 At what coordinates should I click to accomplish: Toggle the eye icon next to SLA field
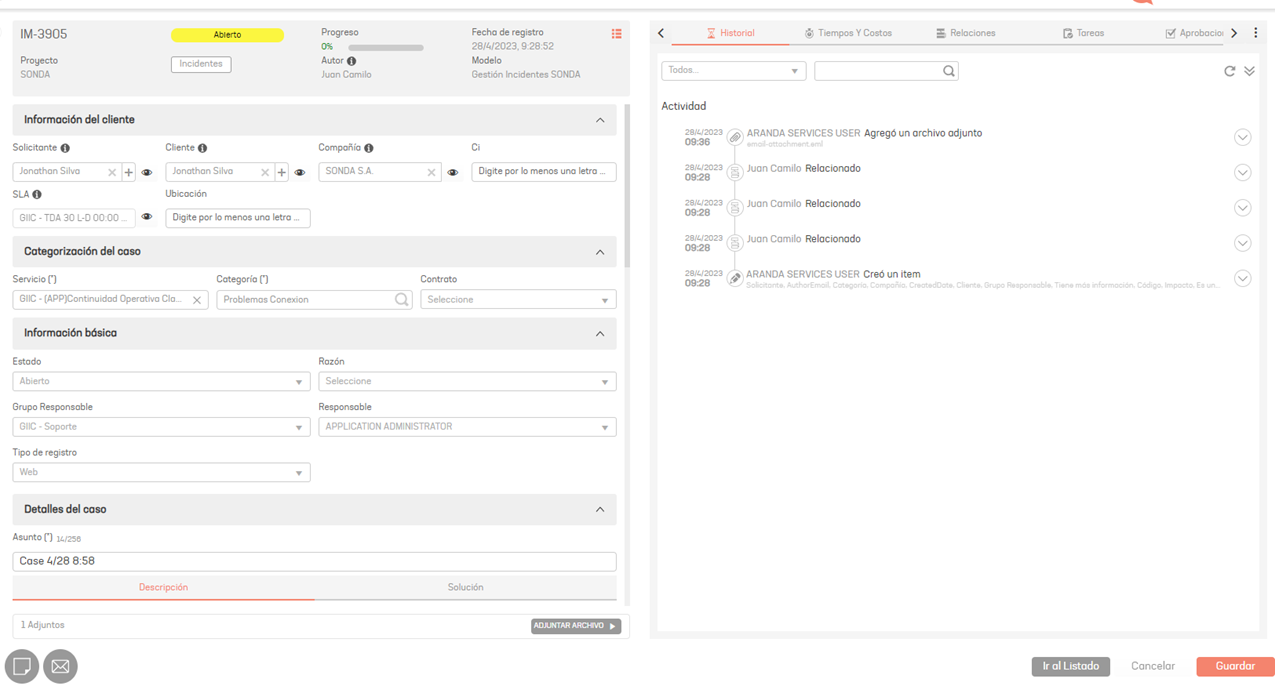click(x=147, y=217)
